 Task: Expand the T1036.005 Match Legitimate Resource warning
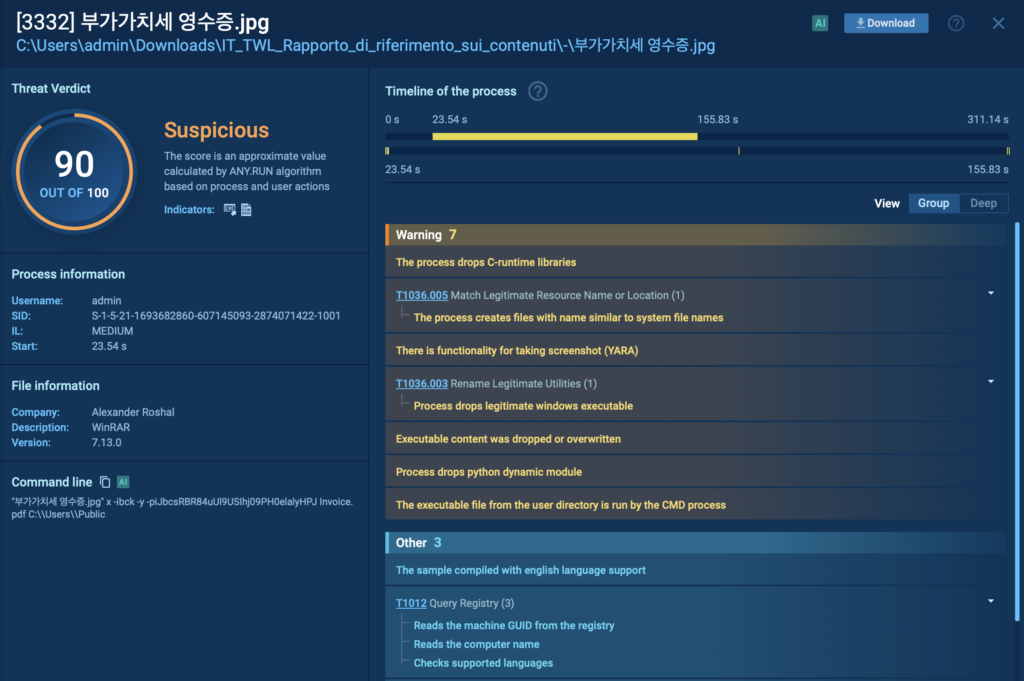[x=990, y=292]
